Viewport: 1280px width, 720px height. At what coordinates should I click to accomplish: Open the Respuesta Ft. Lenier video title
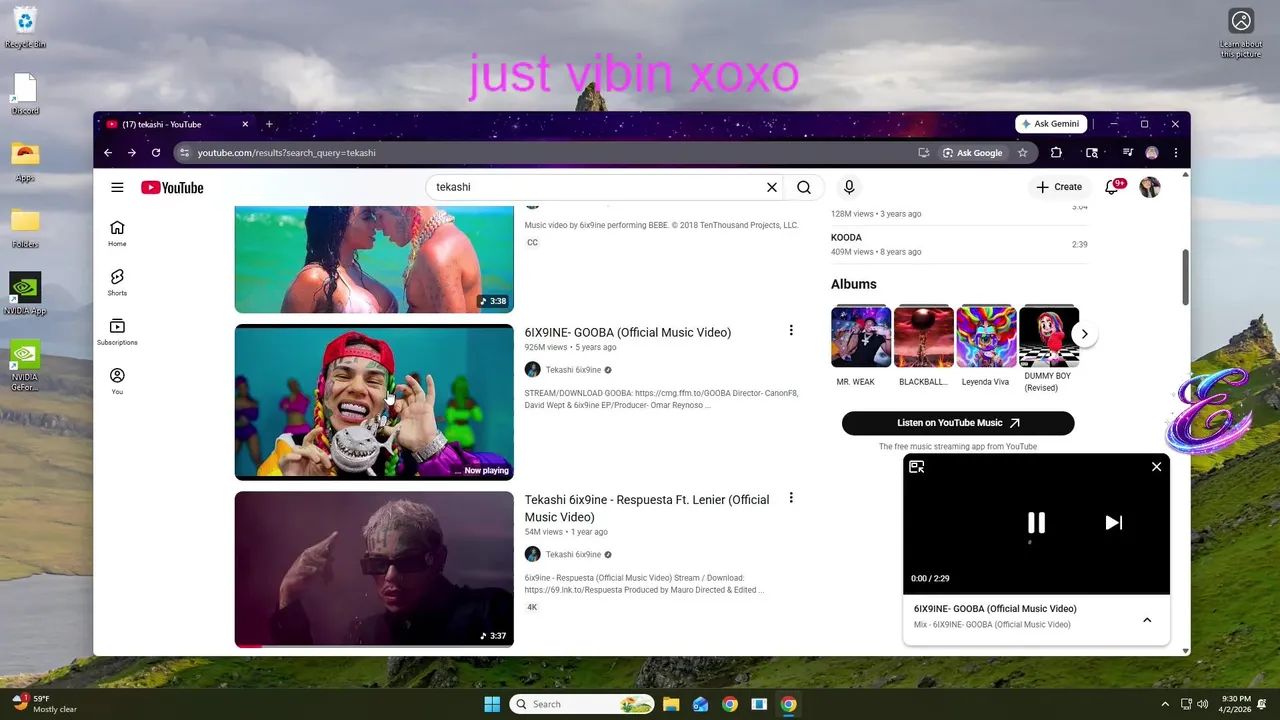(x=647, y=508)
